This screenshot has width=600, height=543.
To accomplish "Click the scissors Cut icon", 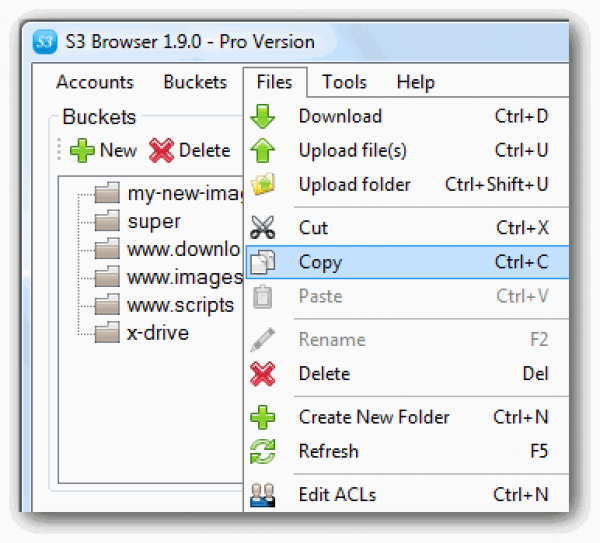I will point(262,227).
